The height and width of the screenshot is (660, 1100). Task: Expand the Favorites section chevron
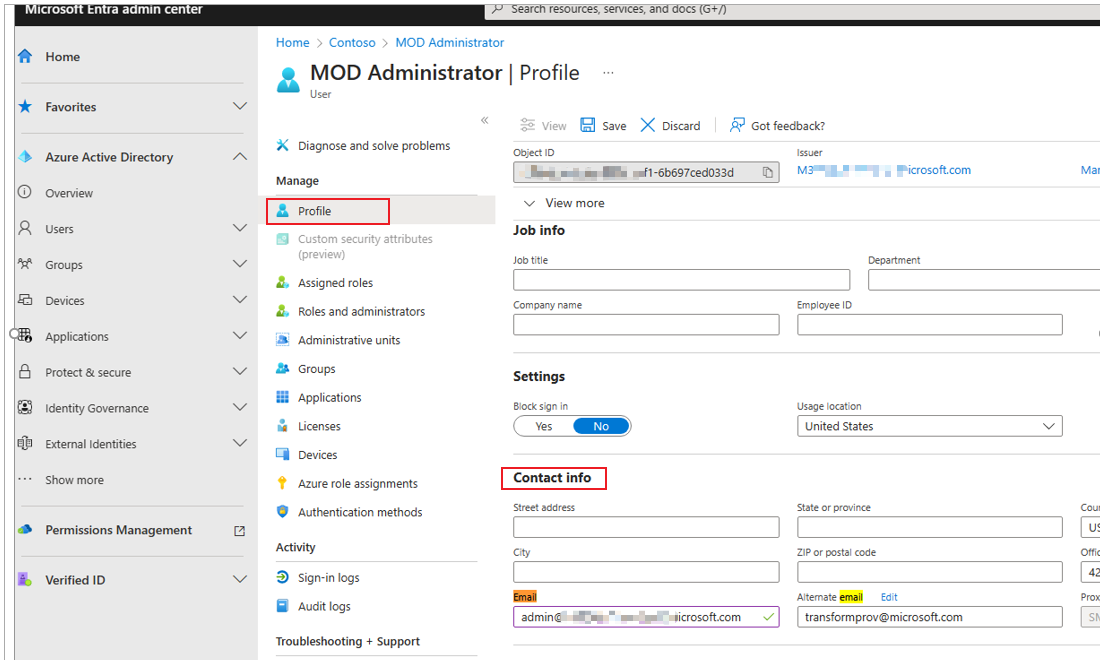coord(240,106)
